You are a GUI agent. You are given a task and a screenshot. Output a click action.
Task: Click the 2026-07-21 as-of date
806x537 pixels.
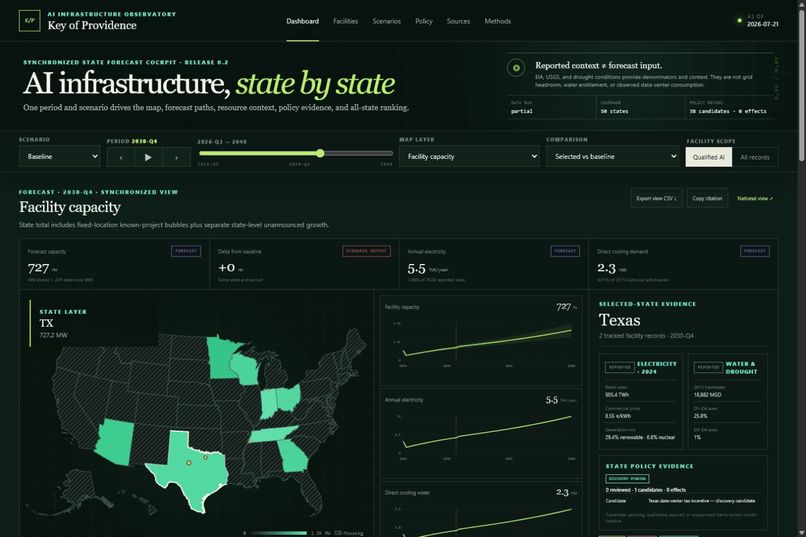(762, 24)
